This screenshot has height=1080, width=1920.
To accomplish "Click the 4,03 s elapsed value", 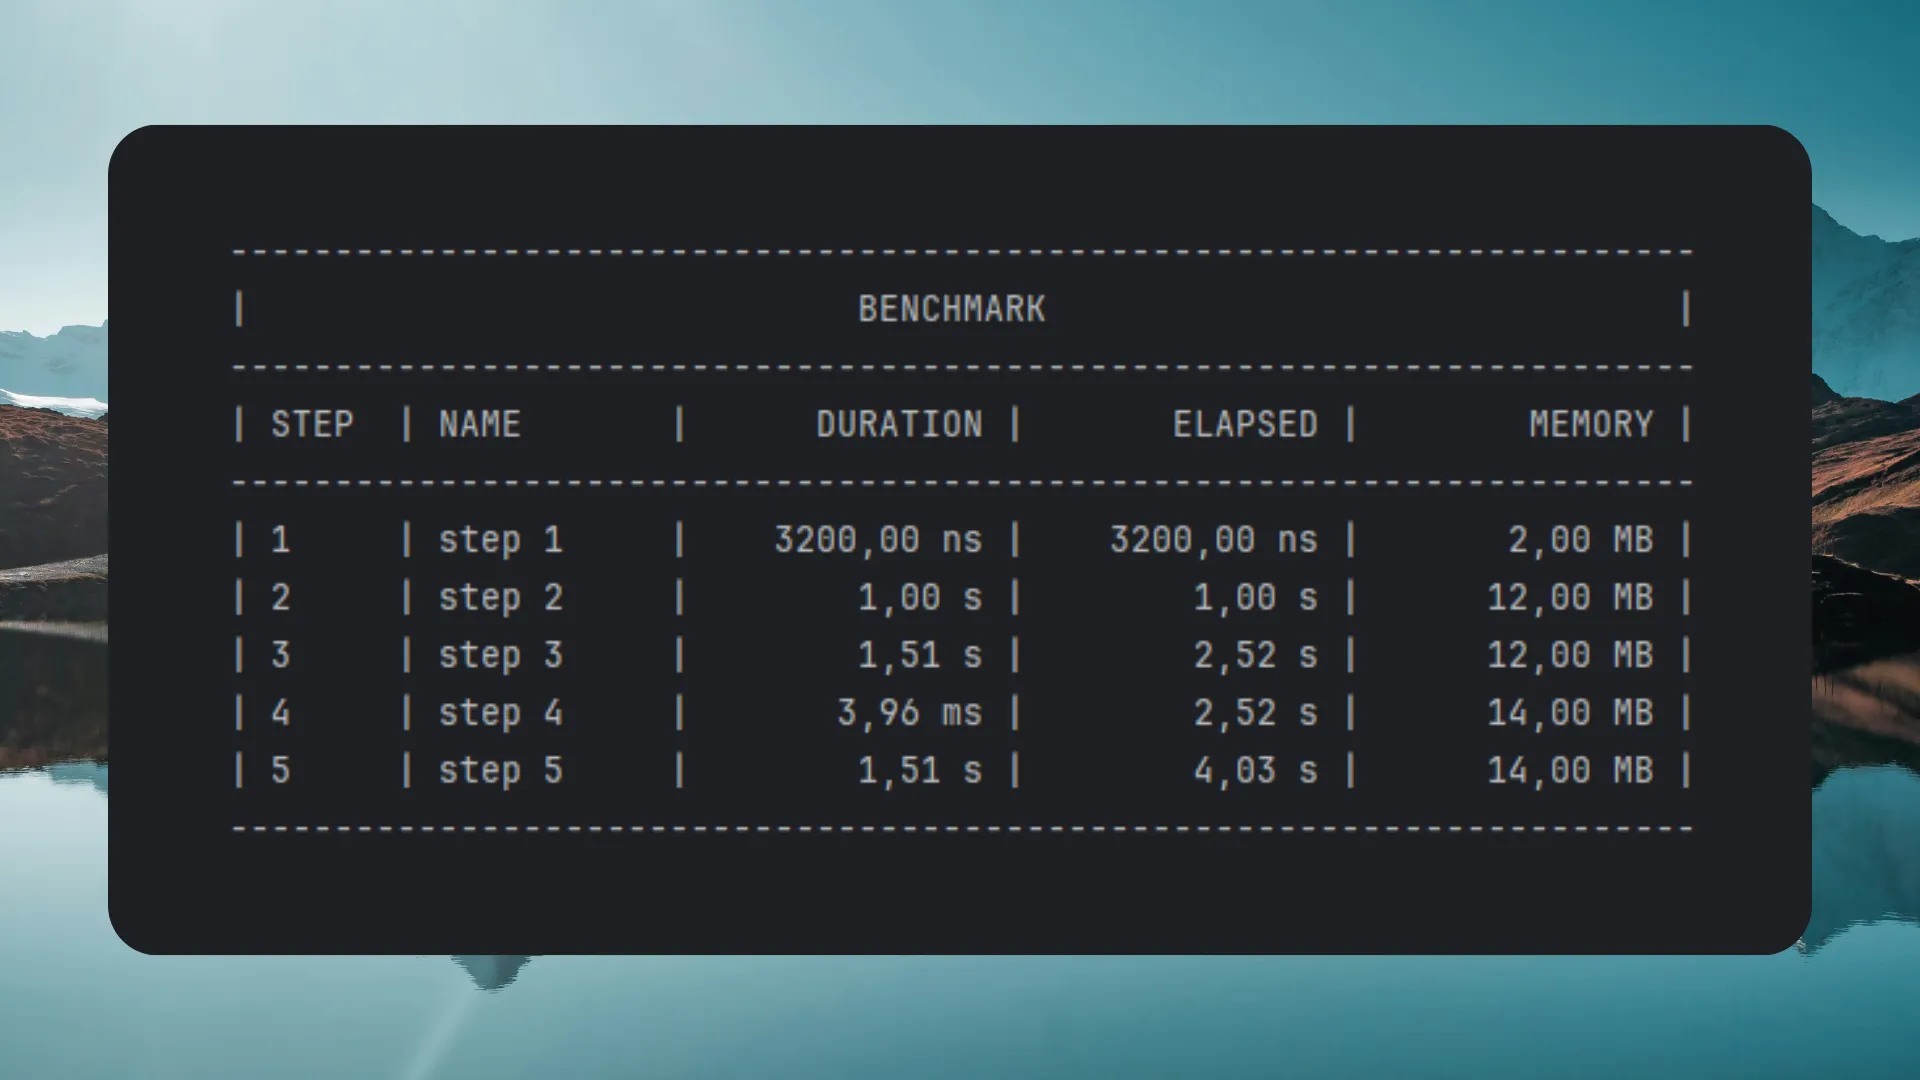I will (x=1255, y=771).
